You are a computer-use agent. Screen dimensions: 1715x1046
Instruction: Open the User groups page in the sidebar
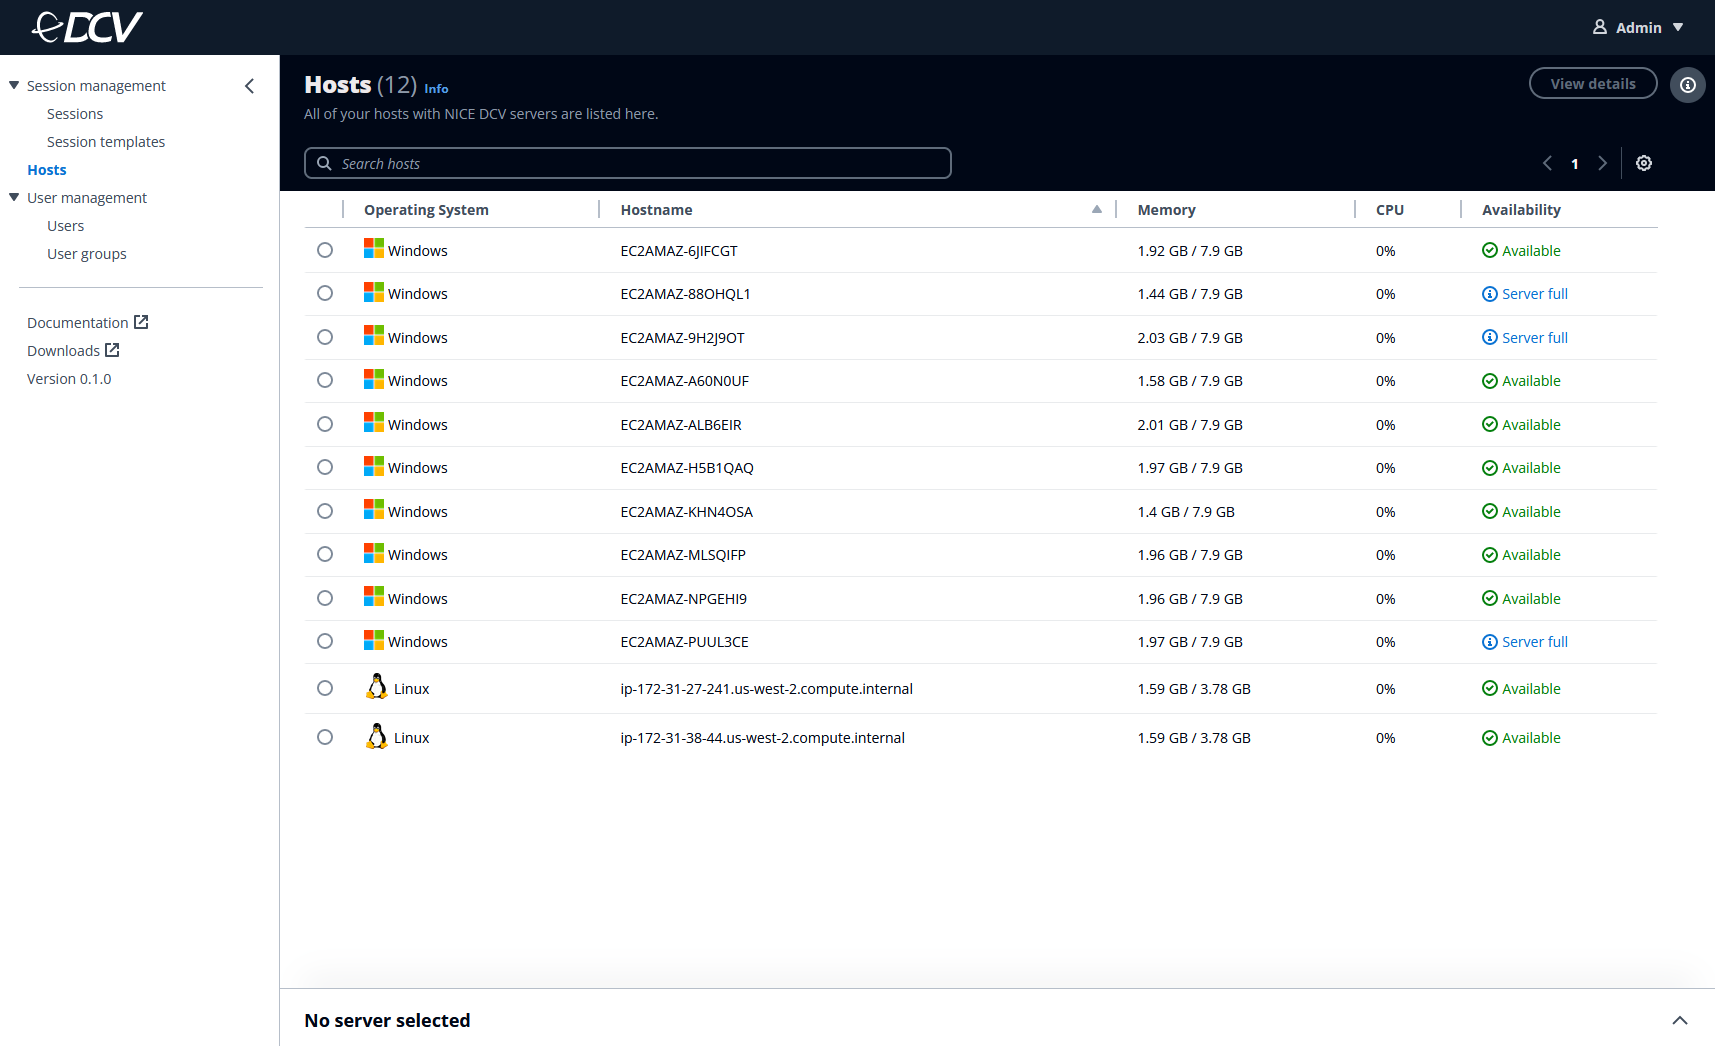click(86, 253)
